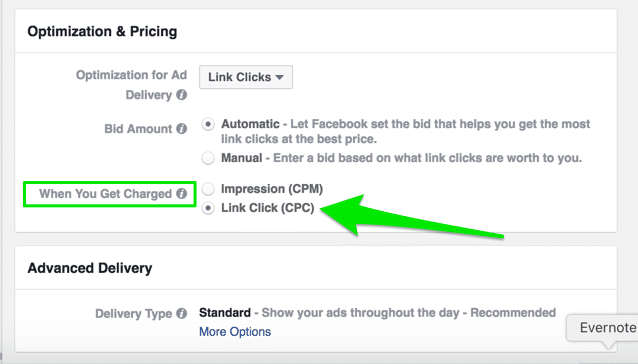Click the Optimization & Pricing section header
This screenshot has height=364, width=638.
coord(102,31)
